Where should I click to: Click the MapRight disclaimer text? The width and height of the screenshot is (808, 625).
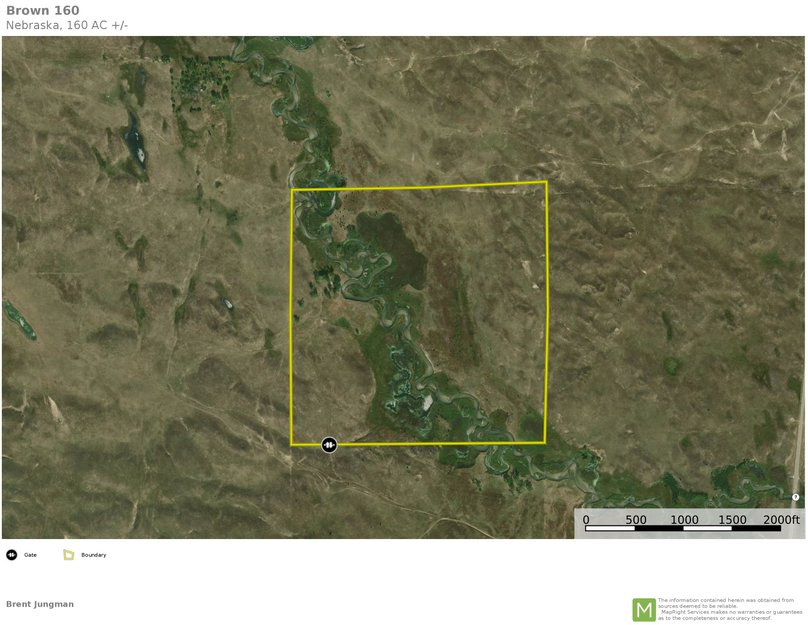(730, 609)
